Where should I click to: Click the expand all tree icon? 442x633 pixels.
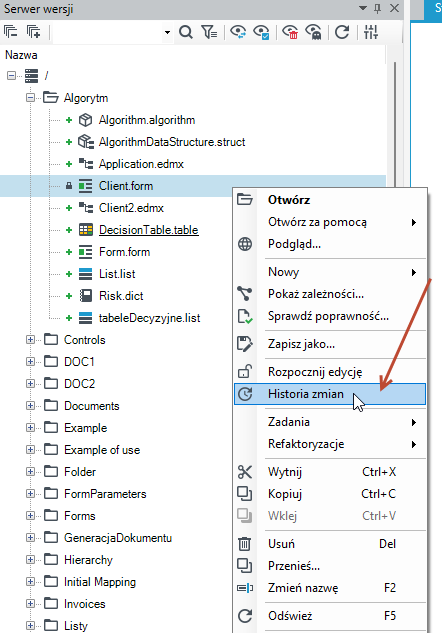point(34,31)
